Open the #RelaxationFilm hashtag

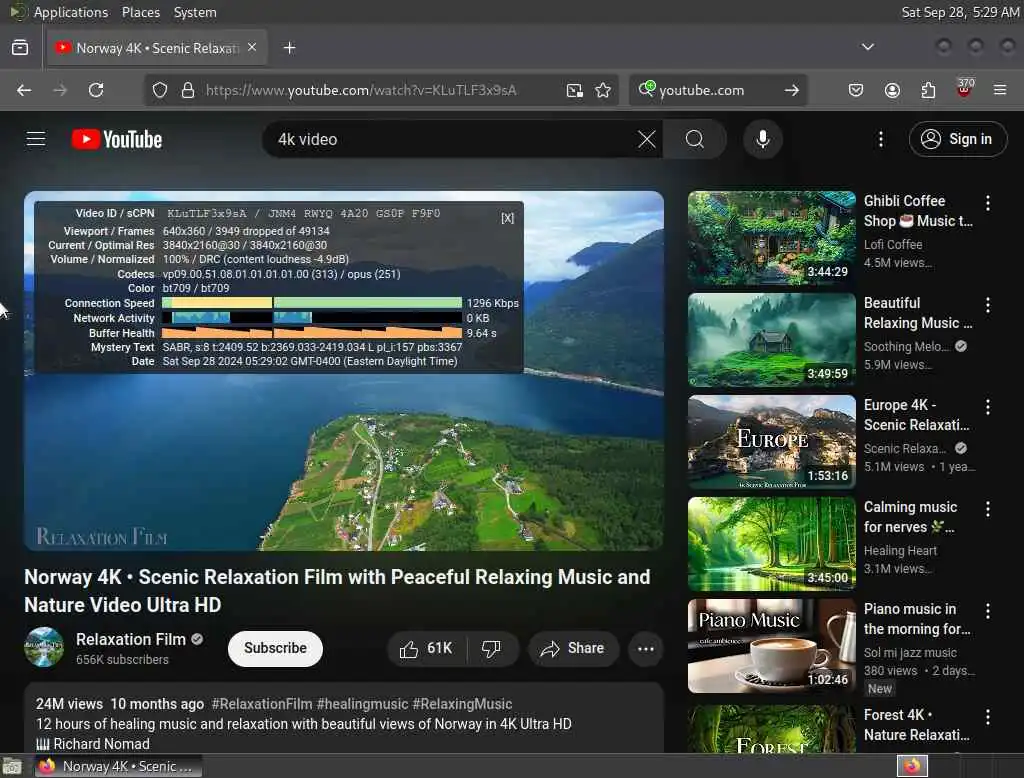262,704
